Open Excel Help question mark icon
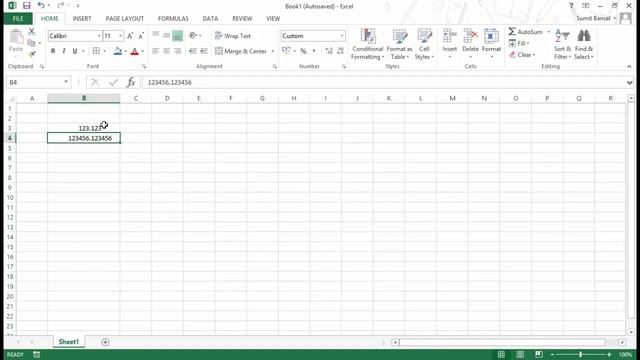Screen dimensions: 640x360 coord(571,6)
